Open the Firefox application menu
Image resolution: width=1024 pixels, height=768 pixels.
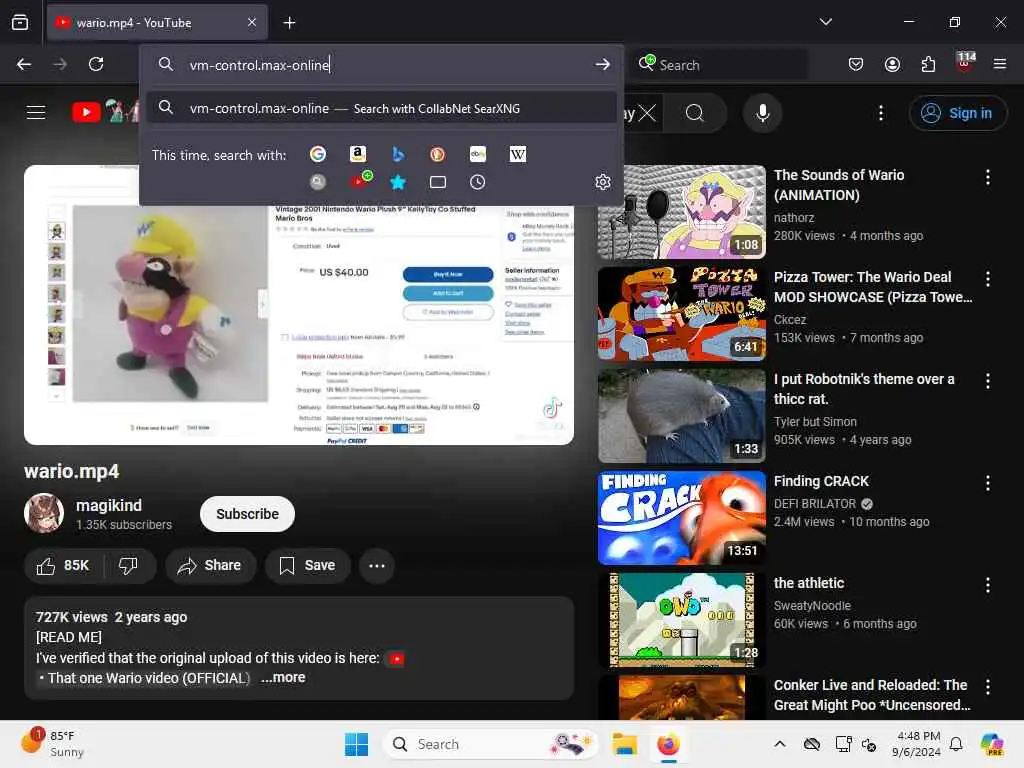999,64
